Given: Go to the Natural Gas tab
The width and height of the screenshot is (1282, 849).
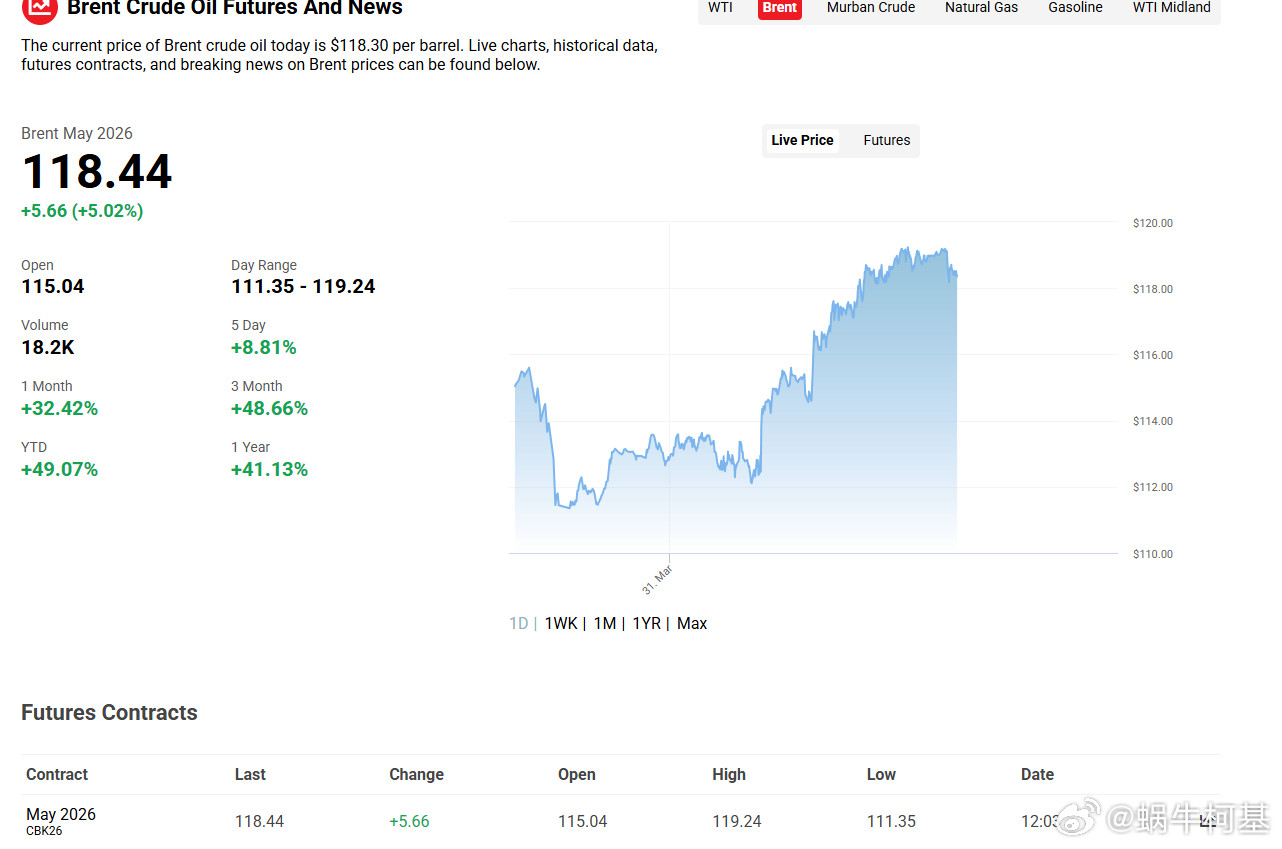Looking at the screenshot, I should point(981,8).
